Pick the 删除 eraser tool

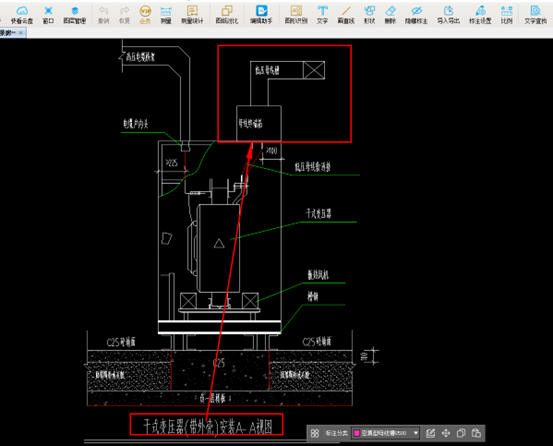390,15
